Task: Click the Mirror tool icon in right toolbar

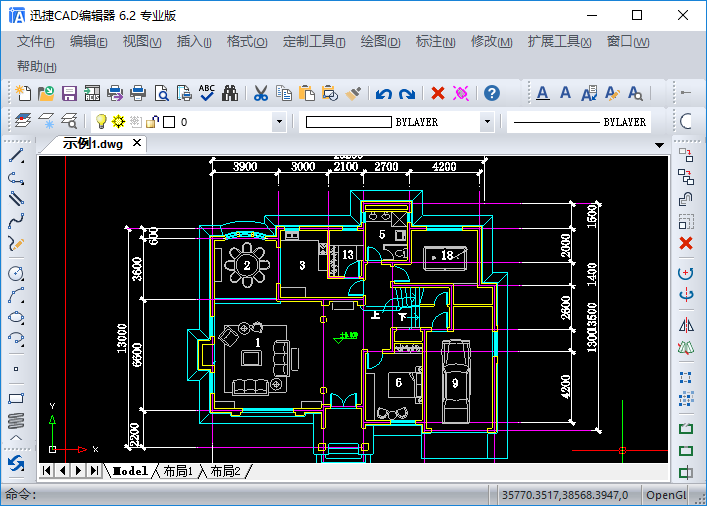Action: pos(686,325)
